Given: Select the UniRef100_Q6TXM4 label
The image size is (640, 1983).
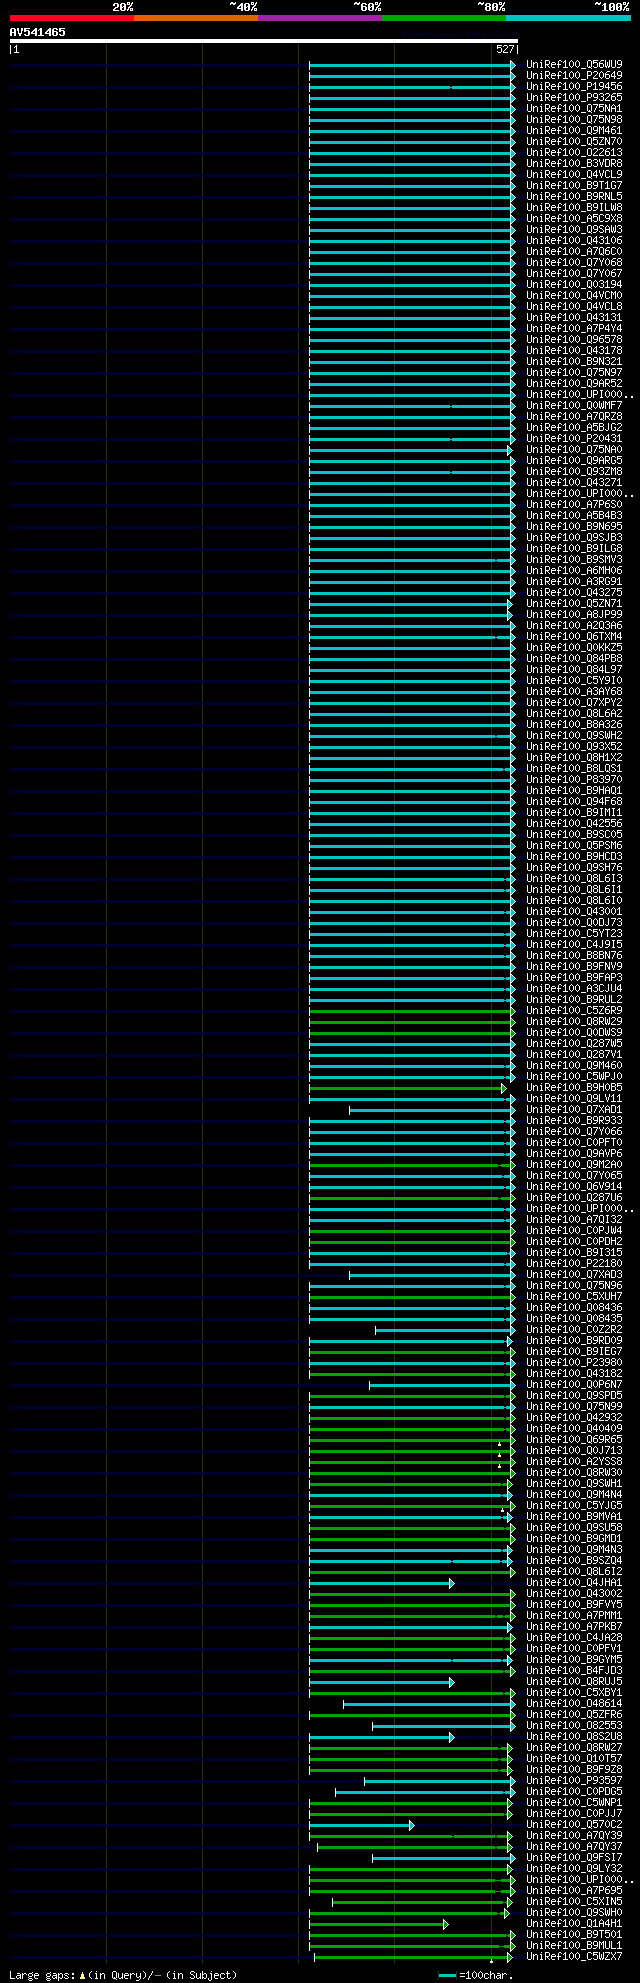Looking at the screenshot, I should 574,636.
